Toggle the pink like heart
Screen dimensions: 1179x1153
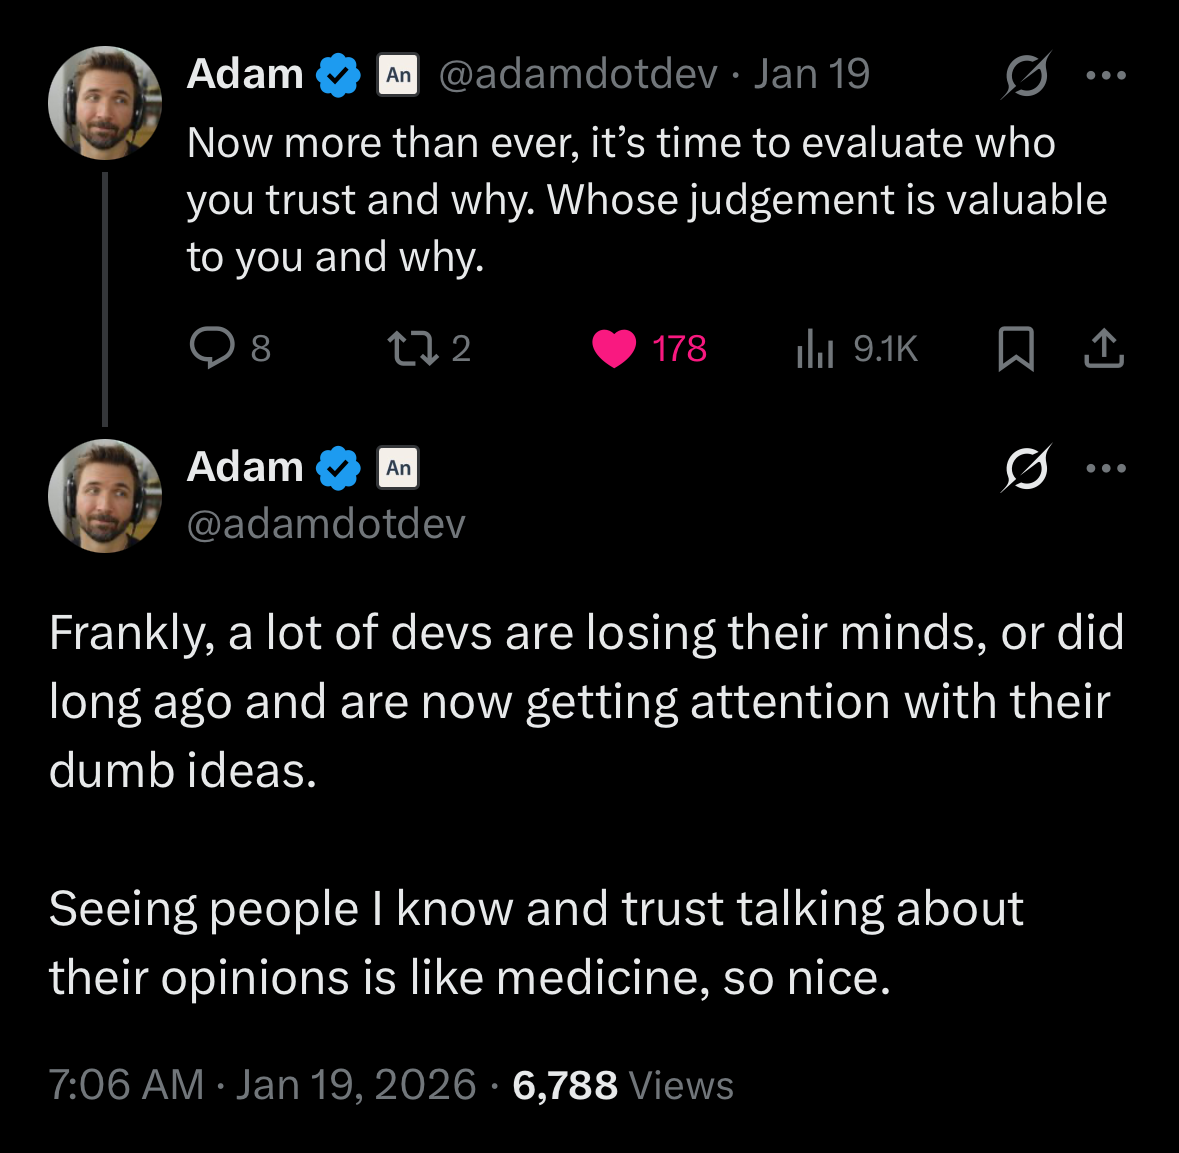(614, 349)
